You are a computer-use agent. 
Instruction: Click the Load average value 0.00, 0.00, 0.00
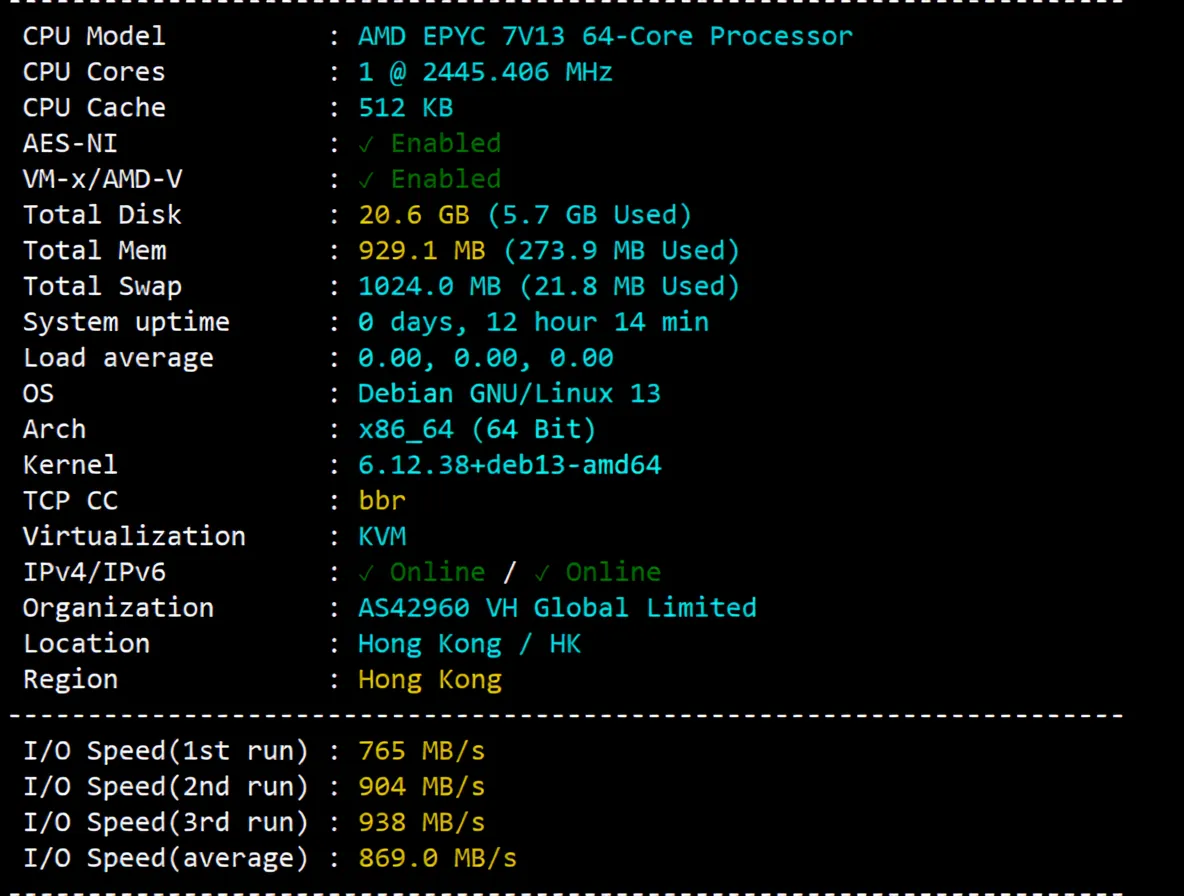pyautogui.click(x=486, y=358)
